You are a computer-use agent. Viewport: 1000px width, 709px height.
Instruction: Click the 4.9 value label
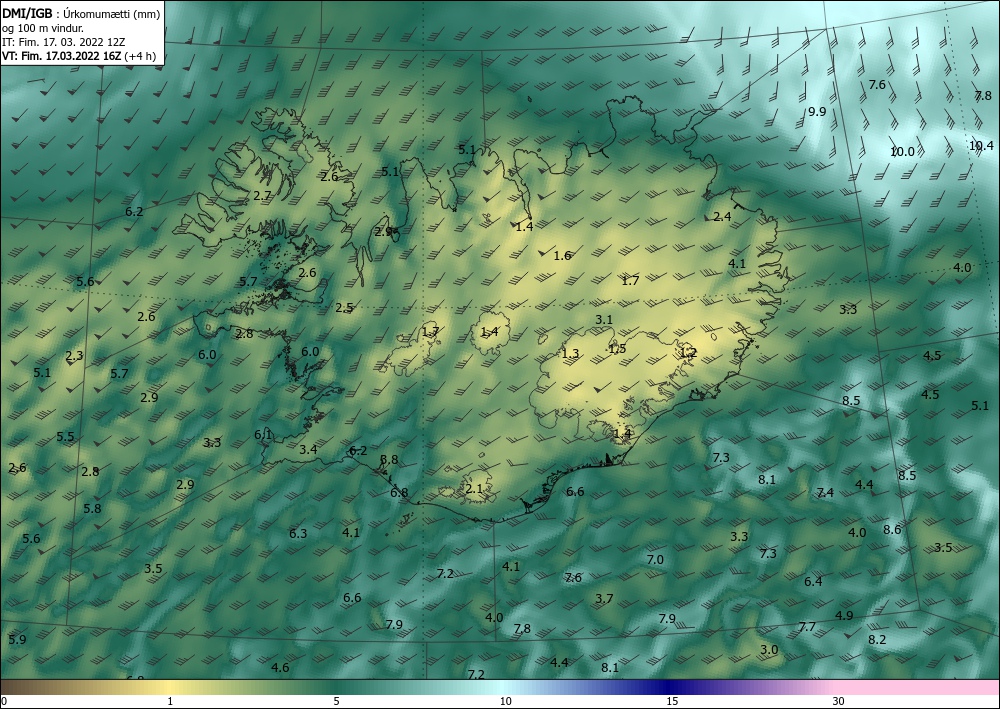844,616
